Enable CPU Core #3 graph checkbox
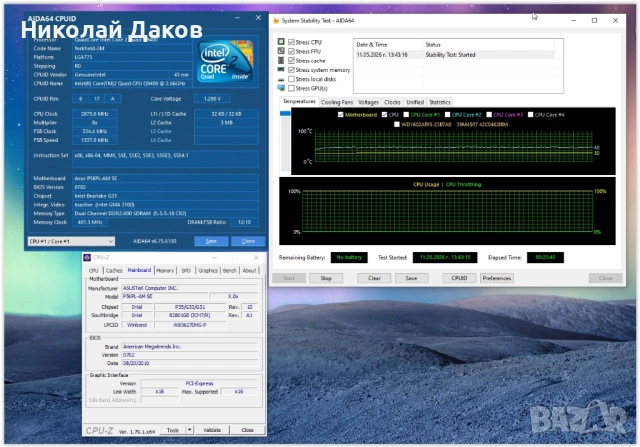640x447 pixels. 489,115
